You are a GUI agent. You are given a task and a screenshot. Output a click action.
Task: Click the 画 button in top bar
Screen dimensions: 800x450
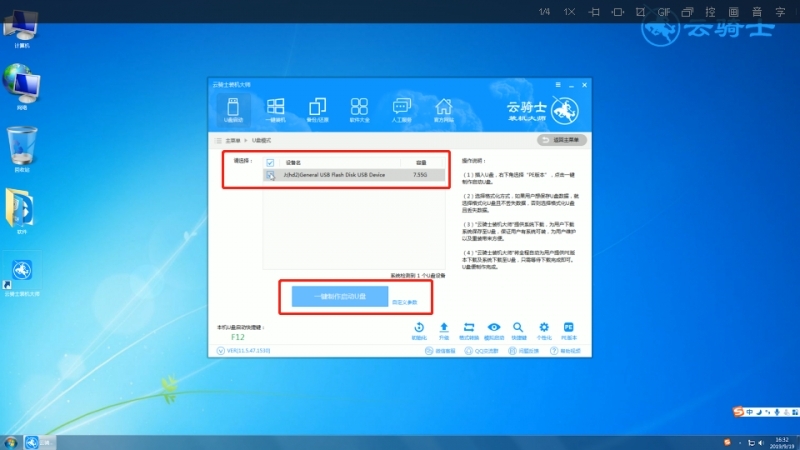click(734, 12)
